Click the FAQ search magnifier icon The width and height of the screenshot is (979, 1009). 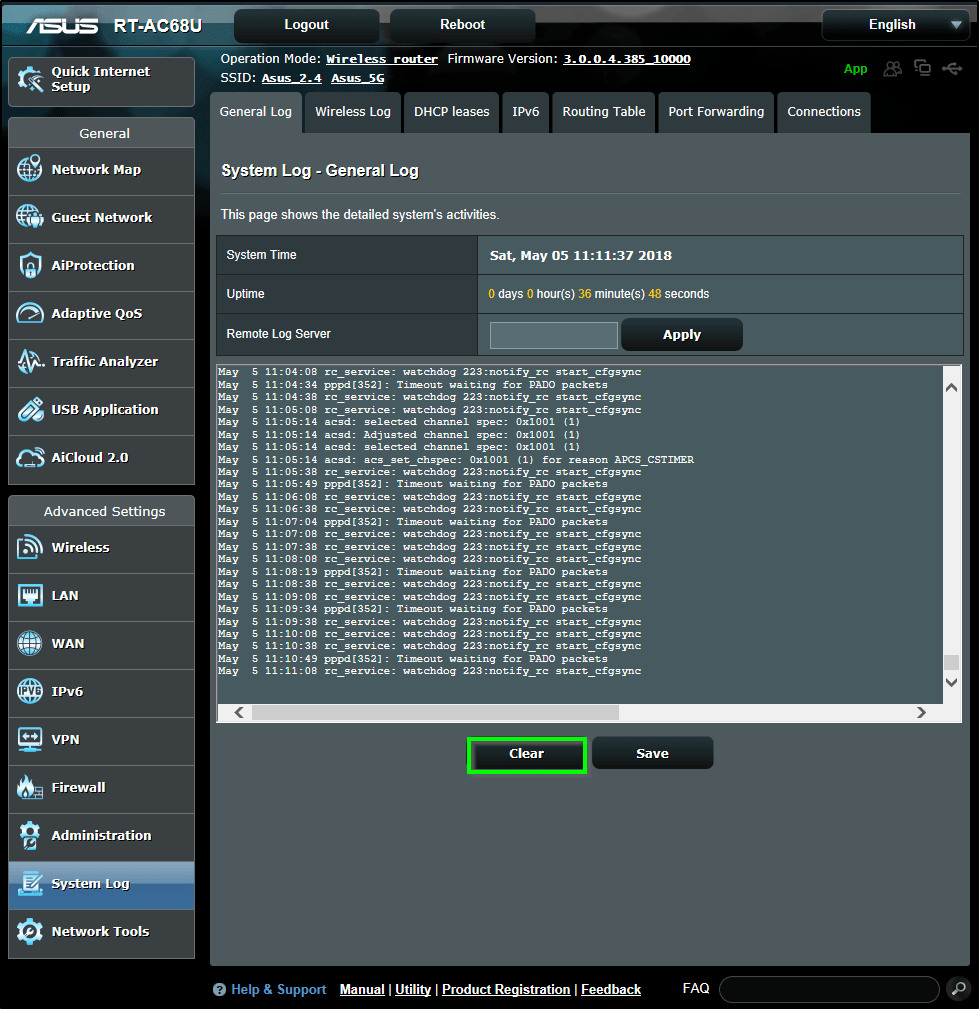959,988
